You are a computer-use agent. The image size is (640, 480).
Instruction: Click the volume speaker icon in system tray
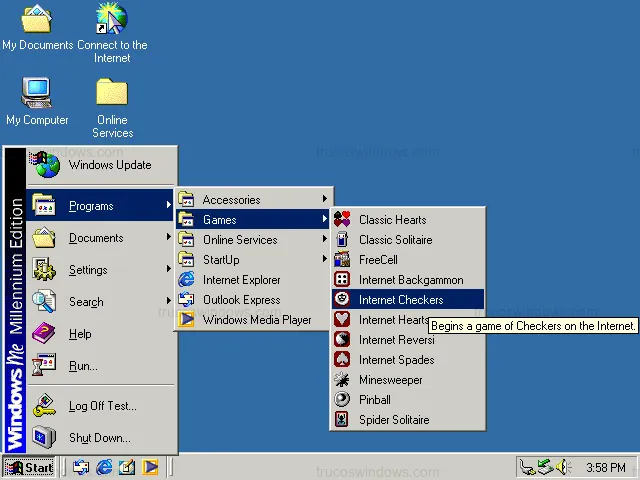(563, 467)
